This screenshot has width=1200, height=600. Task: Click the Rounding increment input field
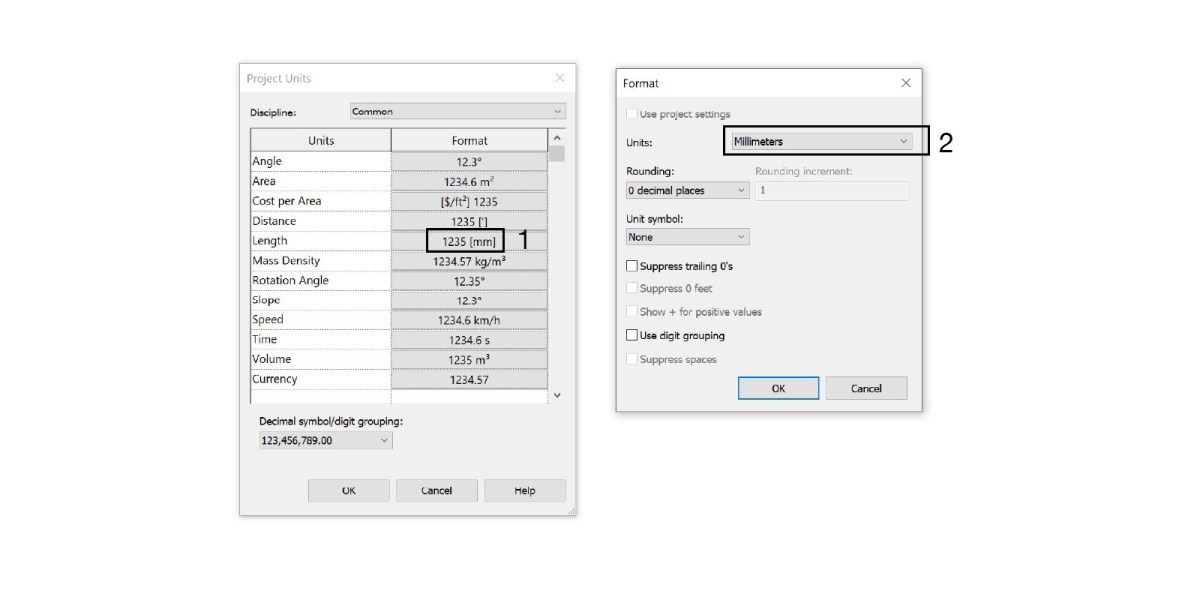click(831, 190)
